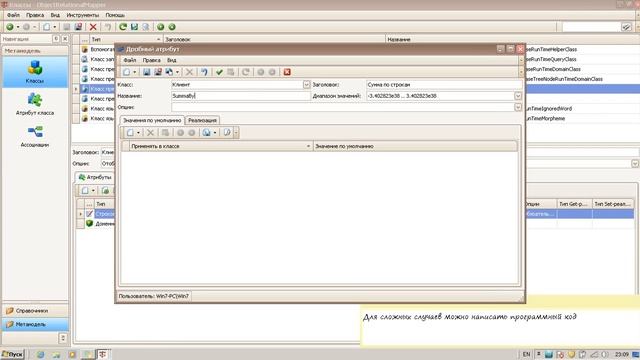Open the Диапазон значений dropdown

(518, 96)
